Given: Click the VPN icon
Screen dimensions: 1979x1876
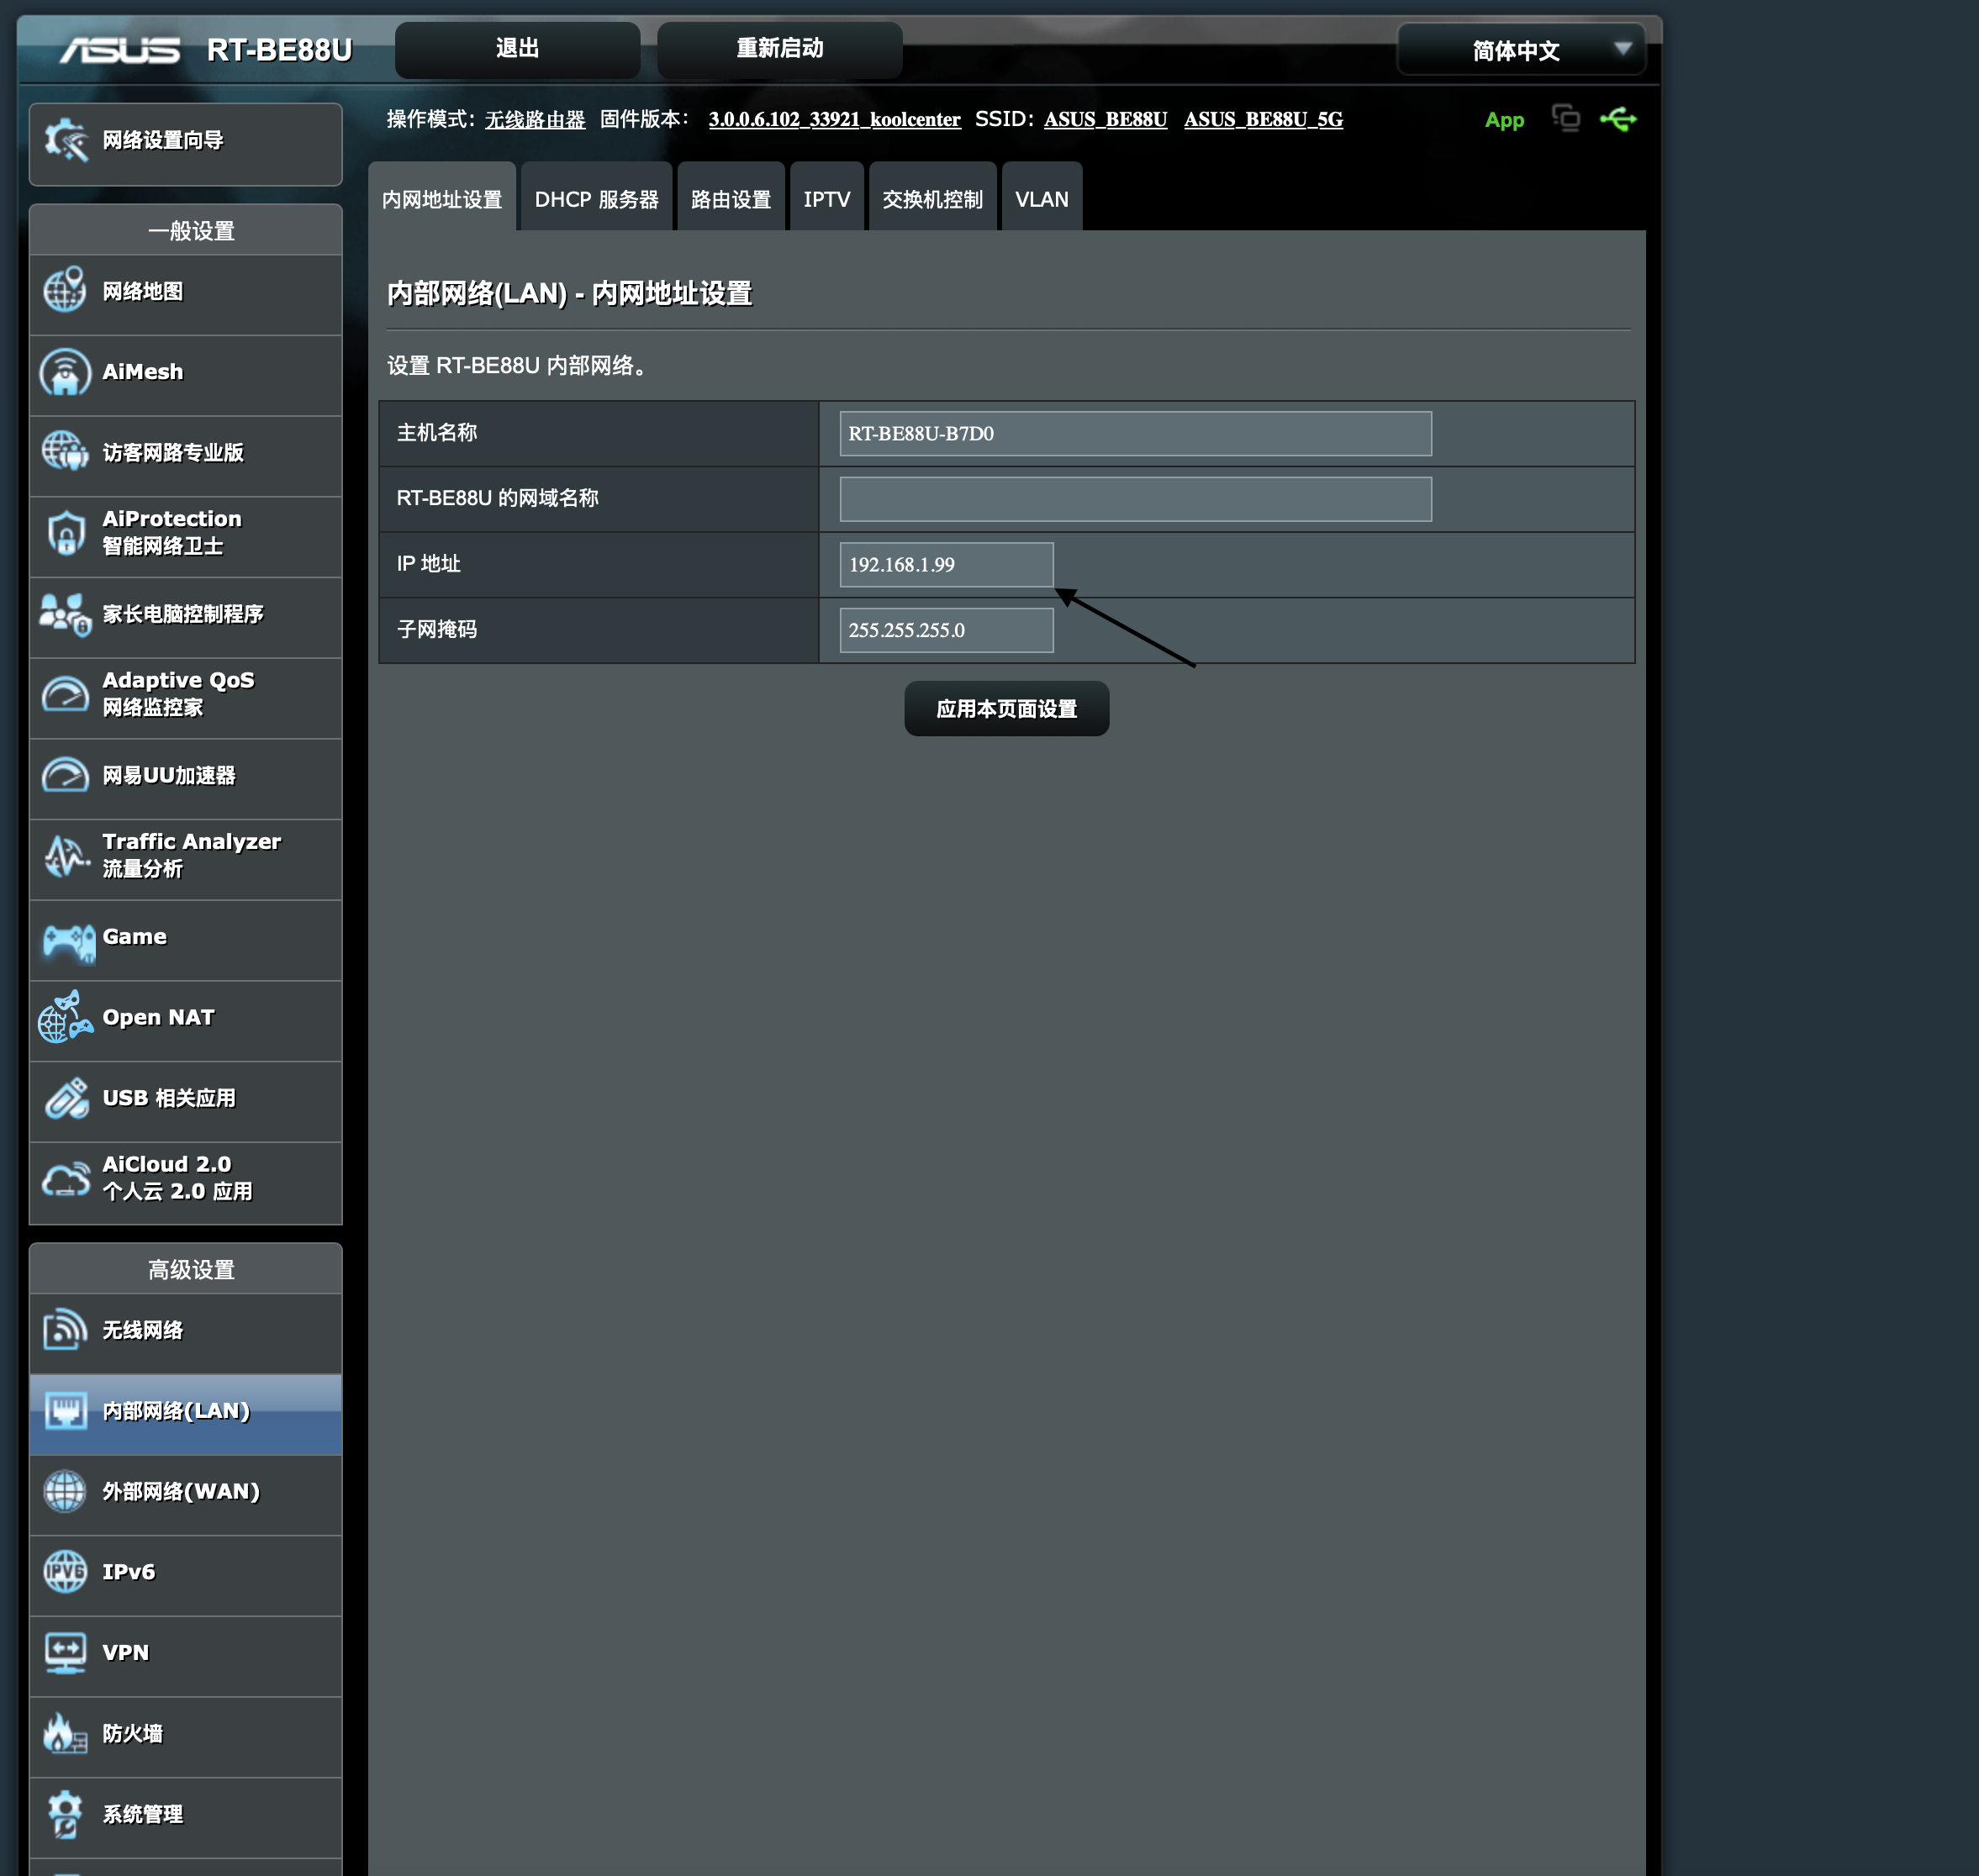Looking at the screenshot, I should point(65,1653).
